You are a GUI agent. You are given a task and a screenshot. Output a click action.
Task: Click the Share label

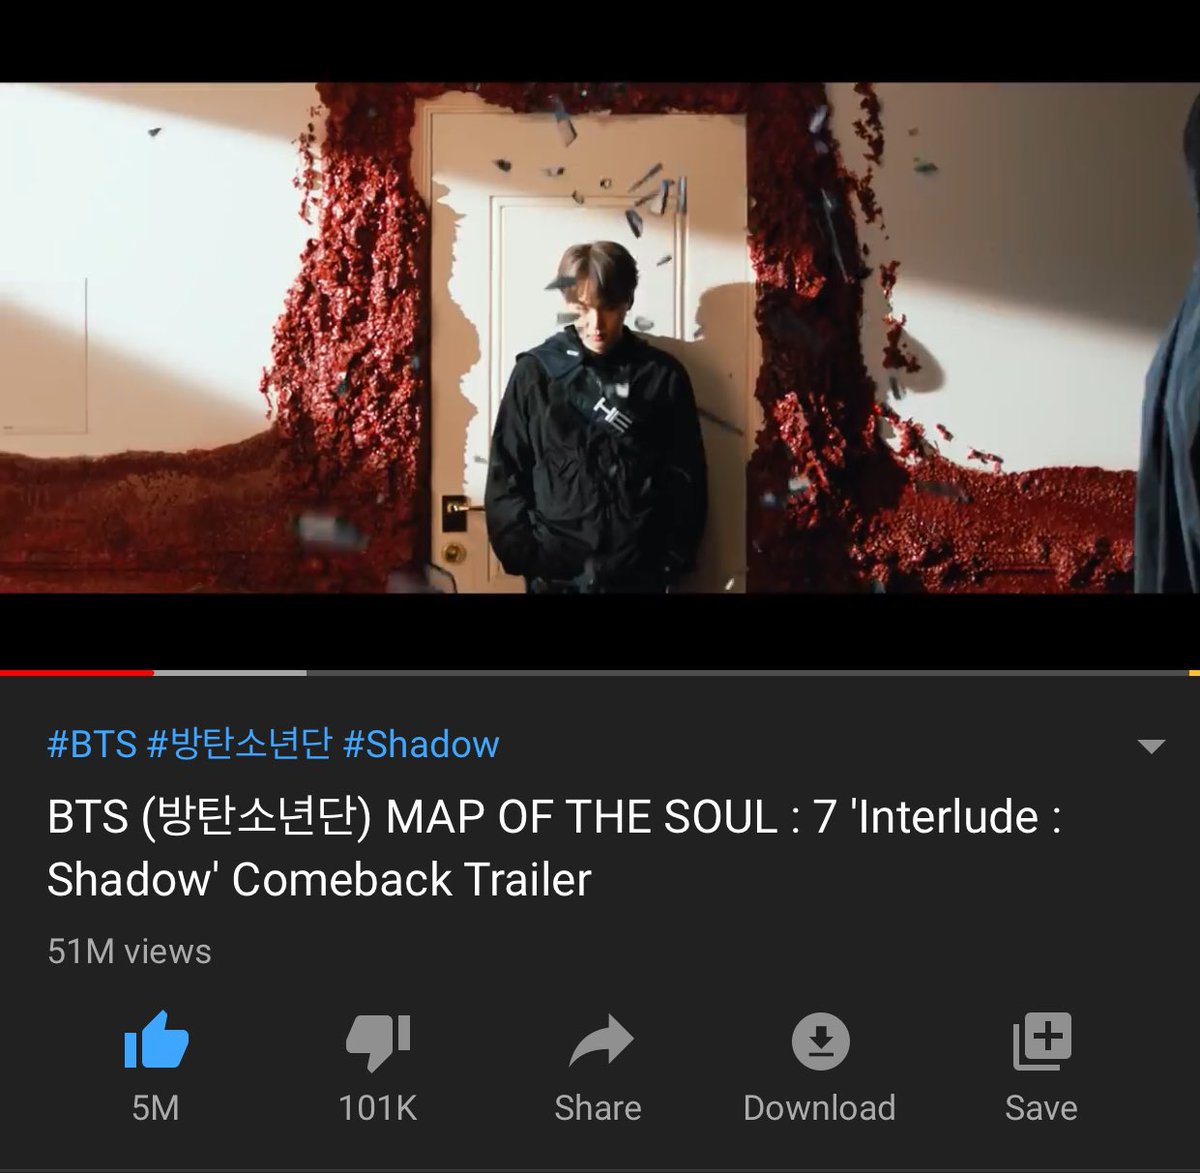coord(598,1108)
